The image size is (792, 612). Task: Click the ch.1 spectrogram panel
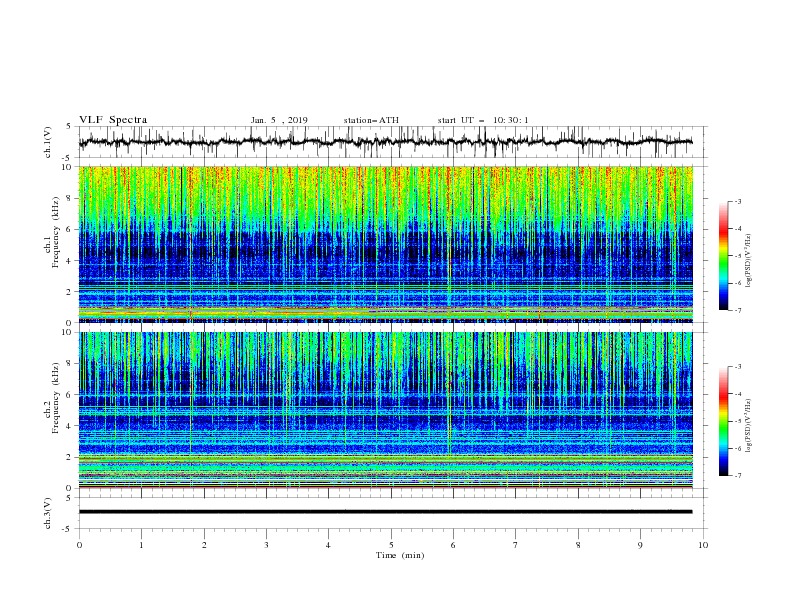tap(385, 244)
